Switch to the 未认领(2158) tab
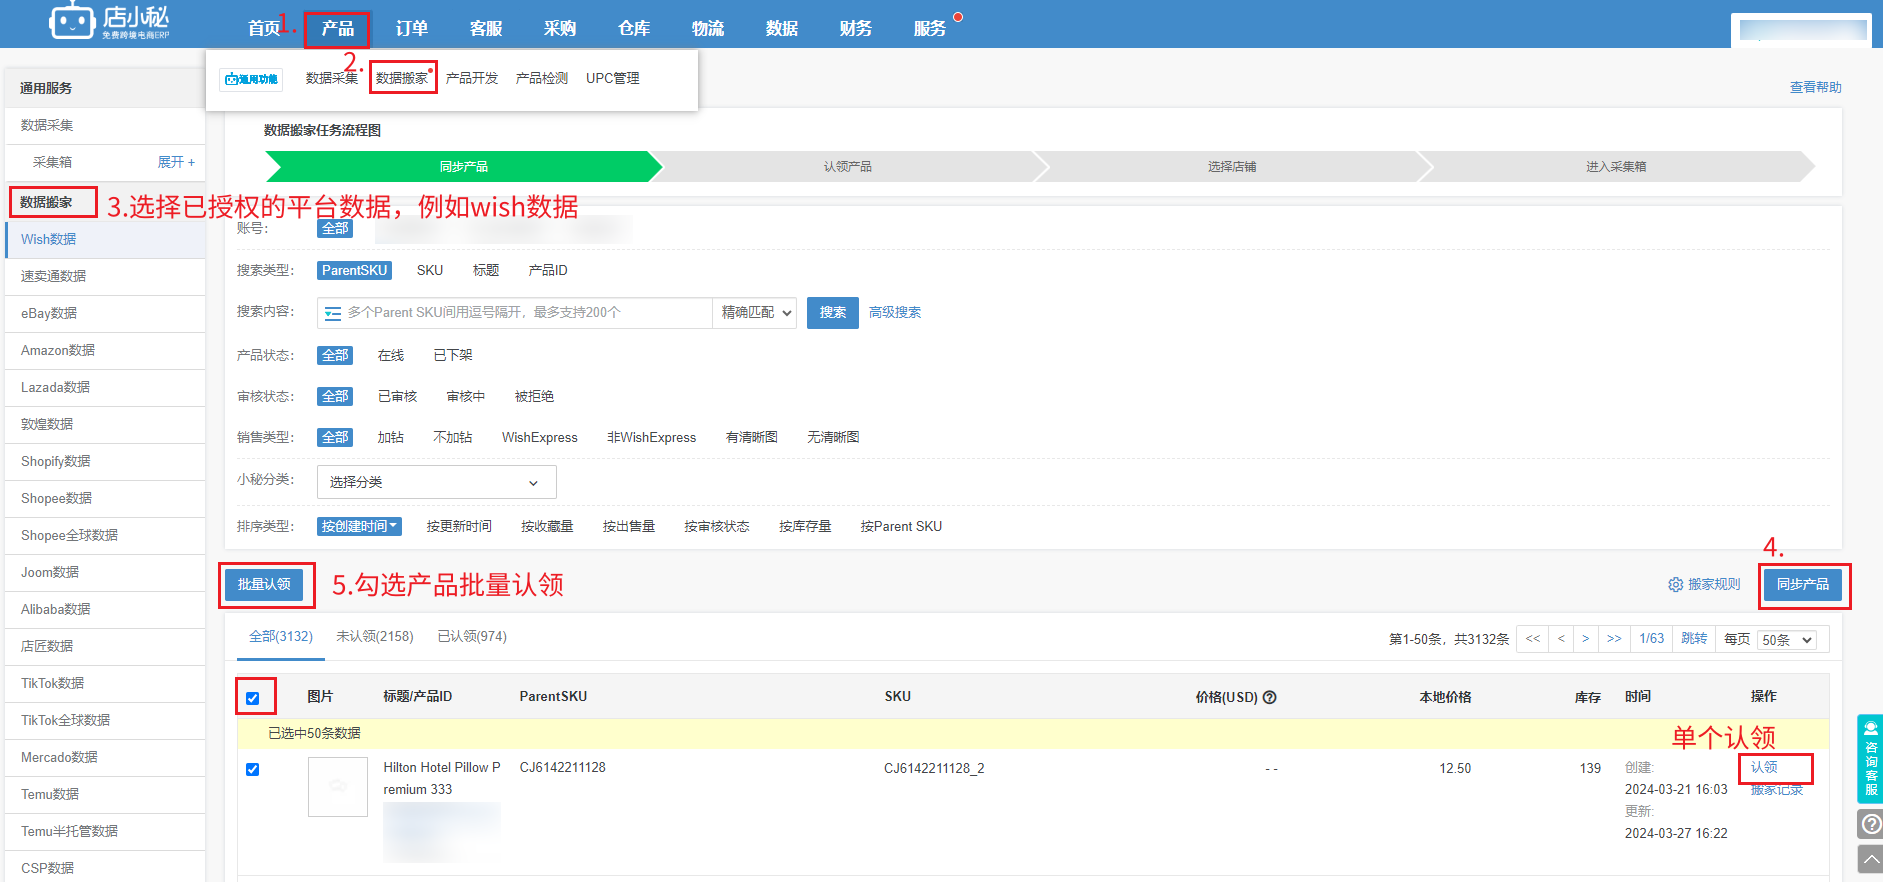The width and height of the screenshot is (1883, 882). [375, 637]
